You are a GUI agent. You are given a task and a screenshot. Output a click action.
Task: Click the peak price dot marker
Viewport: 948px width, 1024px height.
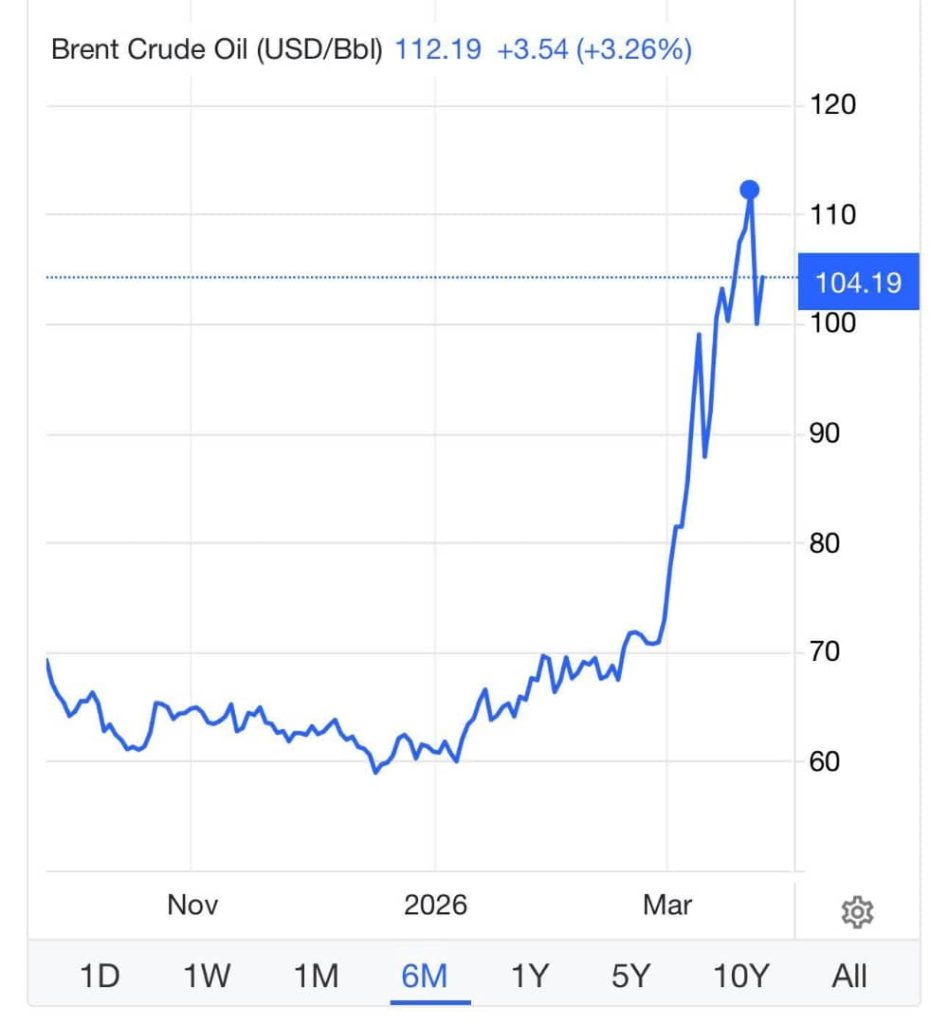pos(750,189)
